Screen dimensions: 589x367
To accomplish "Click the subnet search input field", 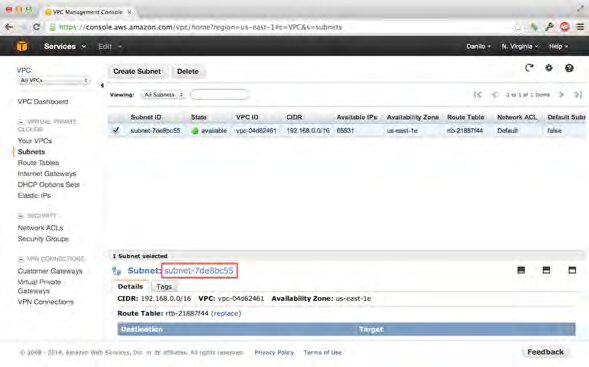I will 219,95.
